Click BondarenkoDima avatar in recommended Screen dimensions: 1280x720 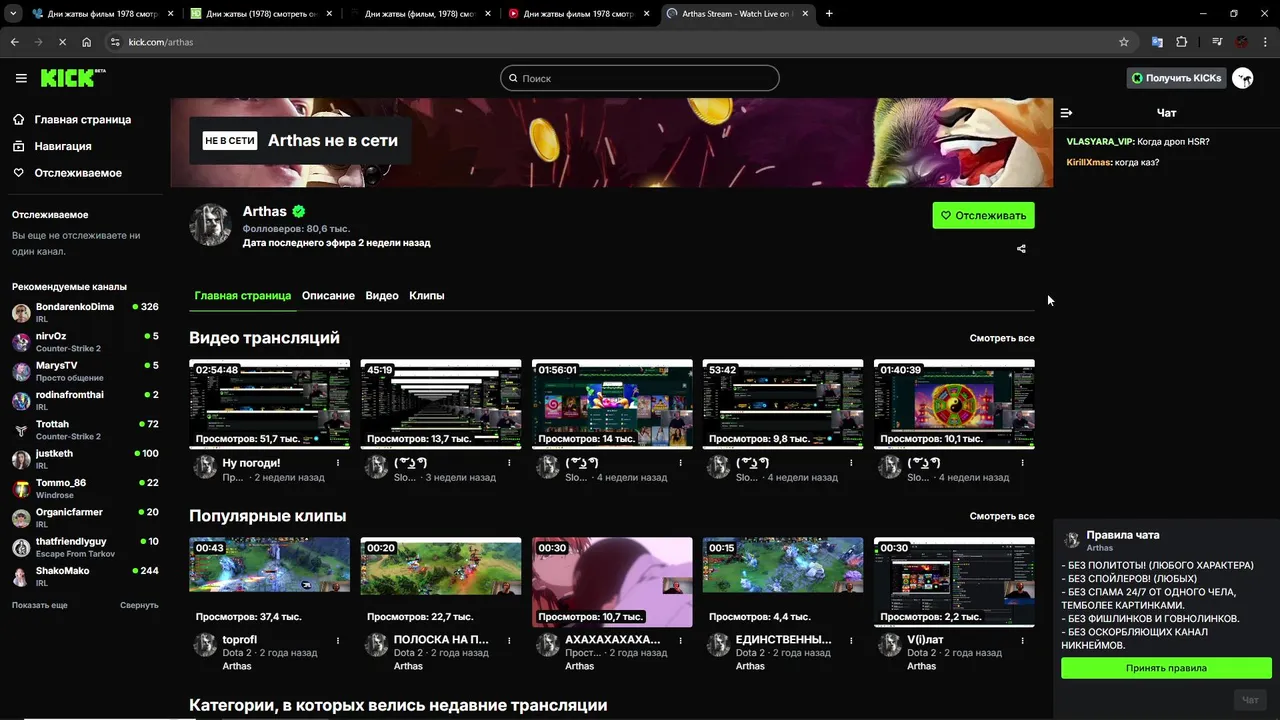(x=21, y=313)
